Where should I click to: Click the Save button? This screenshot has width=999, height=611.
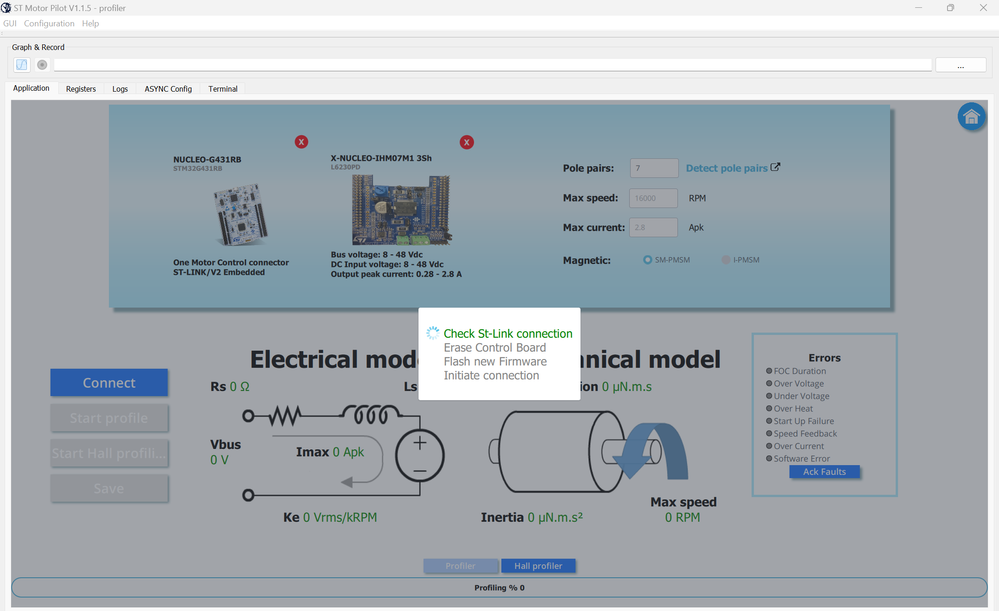(109, 489)
